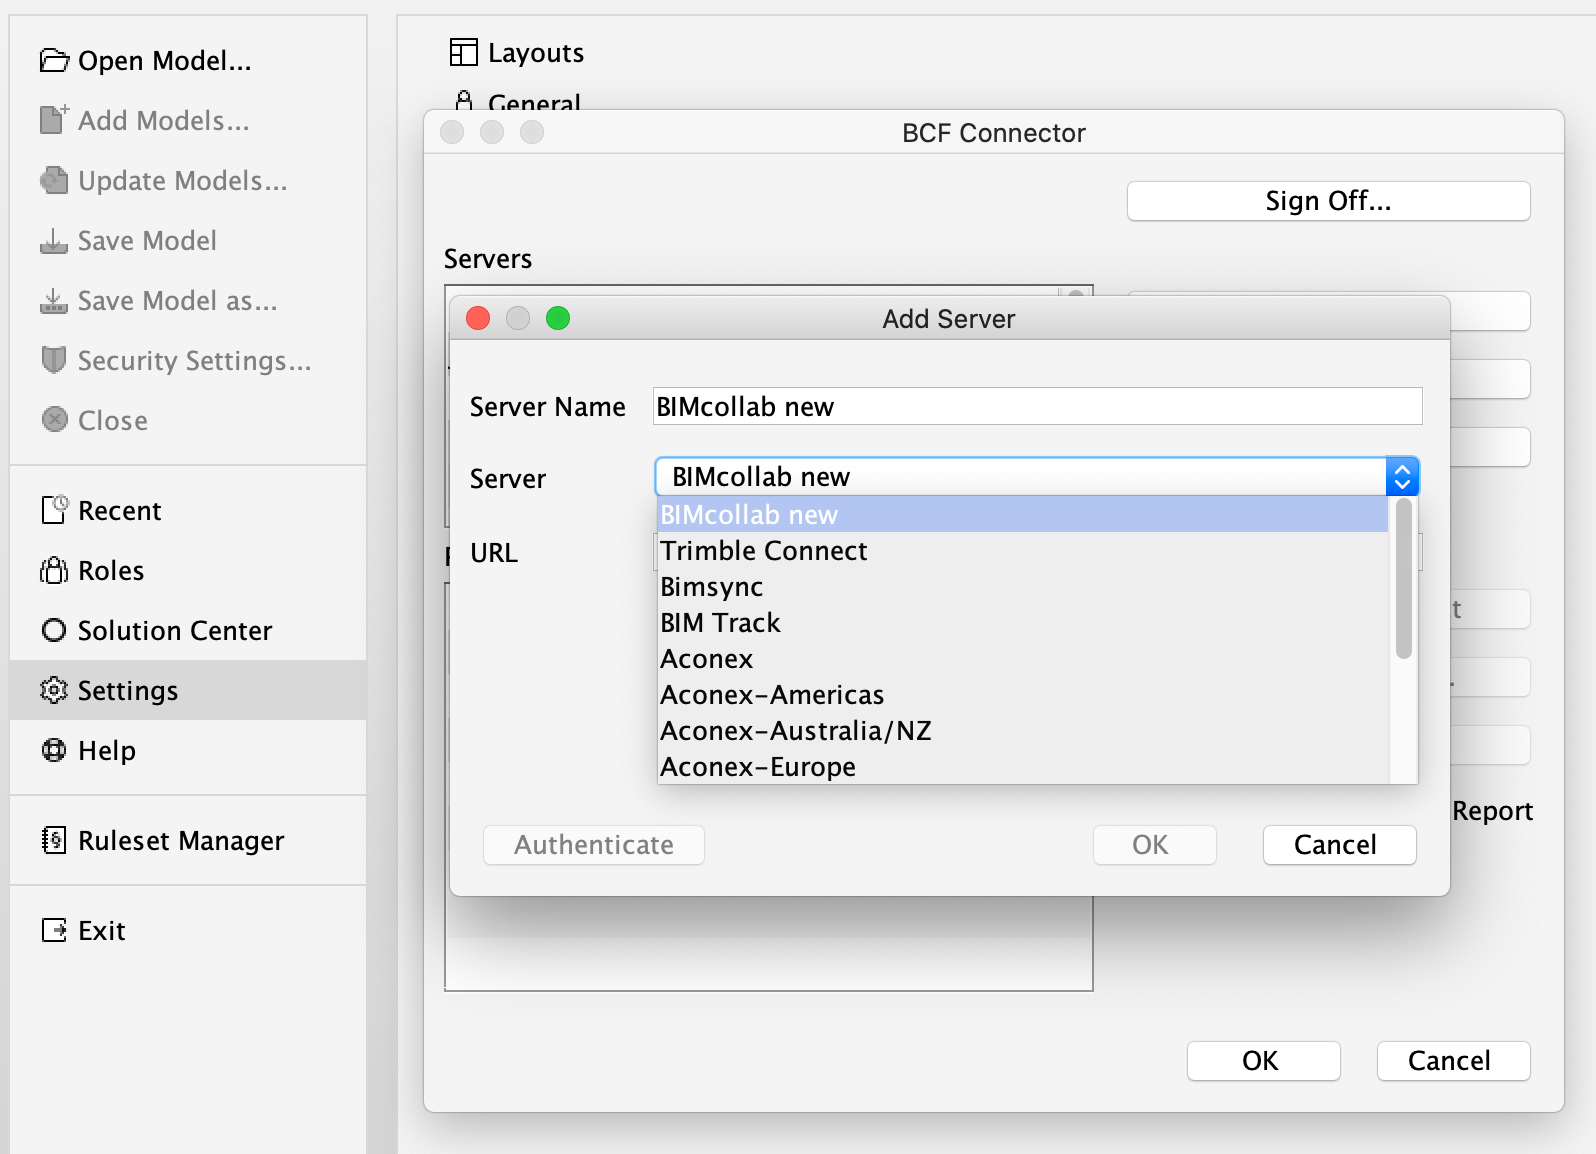
Task: Close the Add Server dialog with red button
Action: tap(478, 318)
